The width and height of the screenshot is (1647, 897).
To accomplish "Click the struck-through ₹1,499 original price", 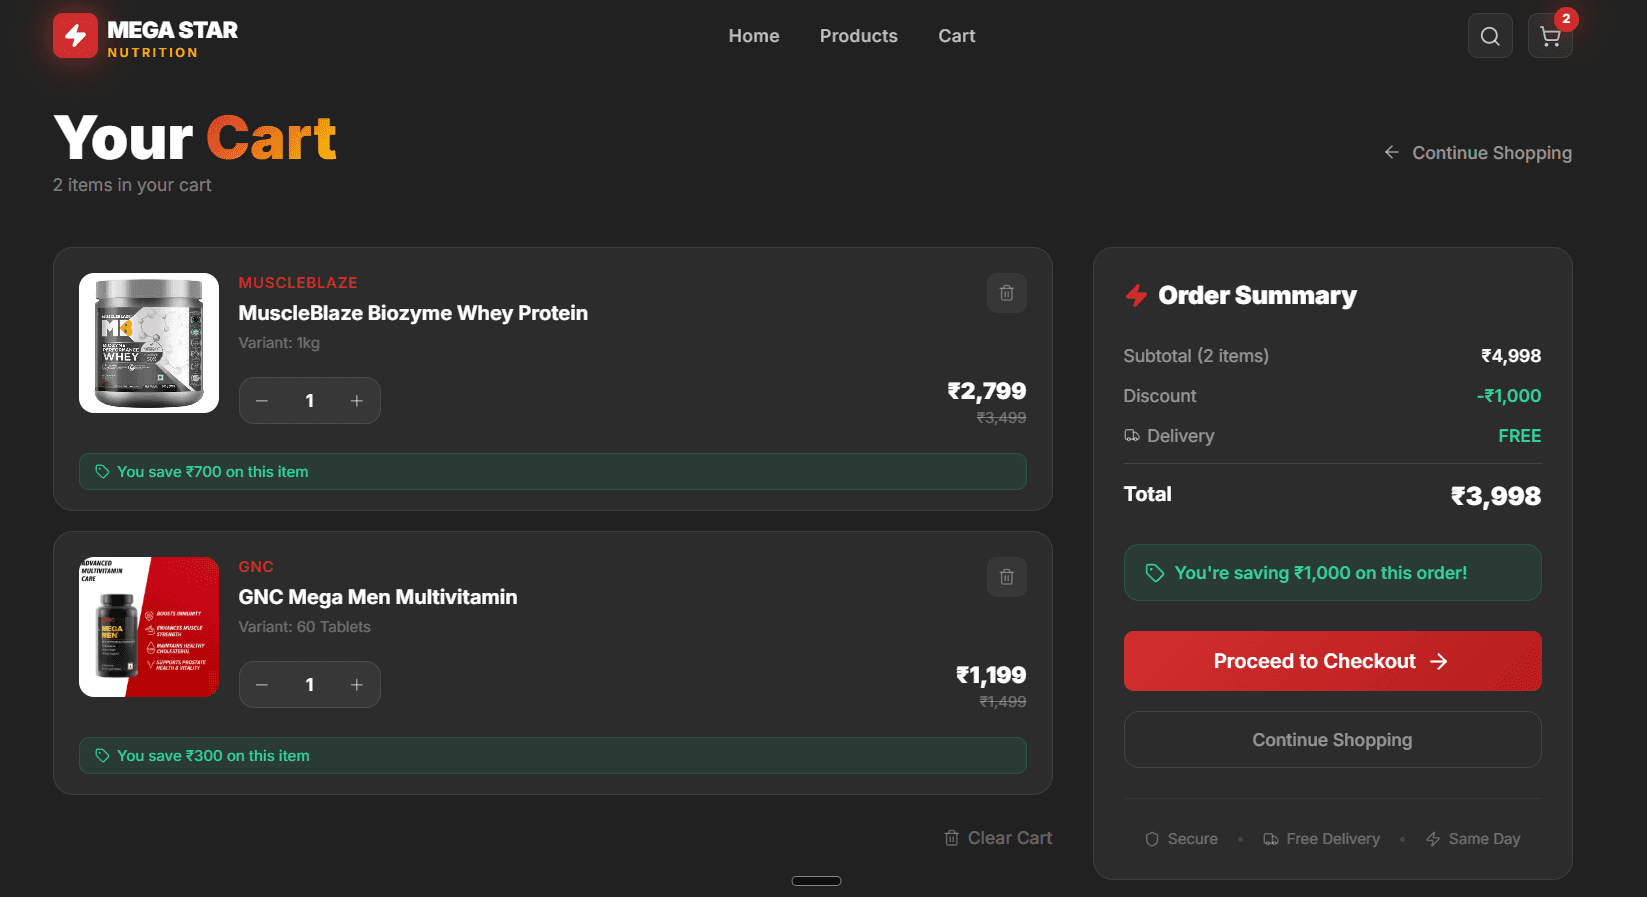I will tap(1003, 702).
